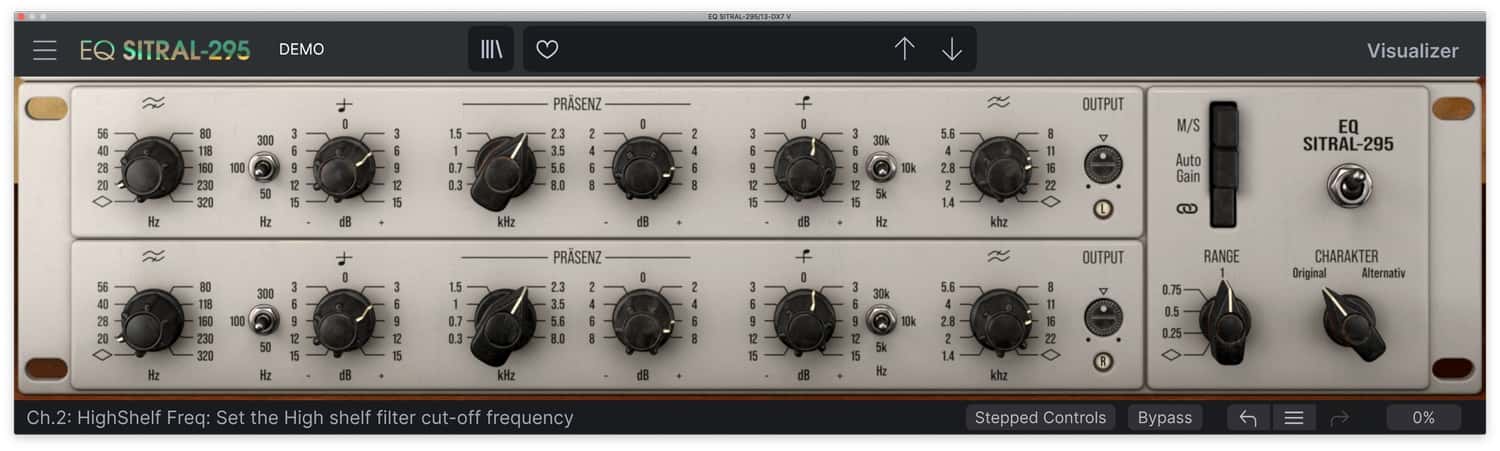
Task: Click the channel L low shelf dB knob
Action: click(344, 168)
